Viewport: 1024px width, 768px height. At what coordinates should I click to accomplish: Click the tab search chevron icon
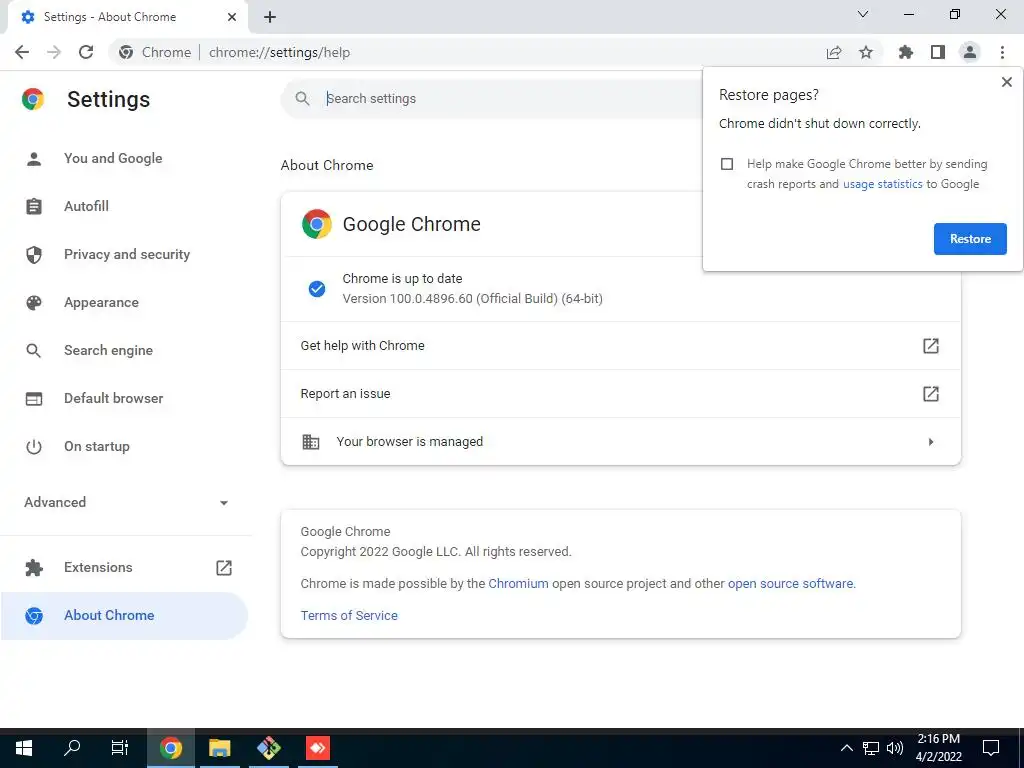click(863, 14)
